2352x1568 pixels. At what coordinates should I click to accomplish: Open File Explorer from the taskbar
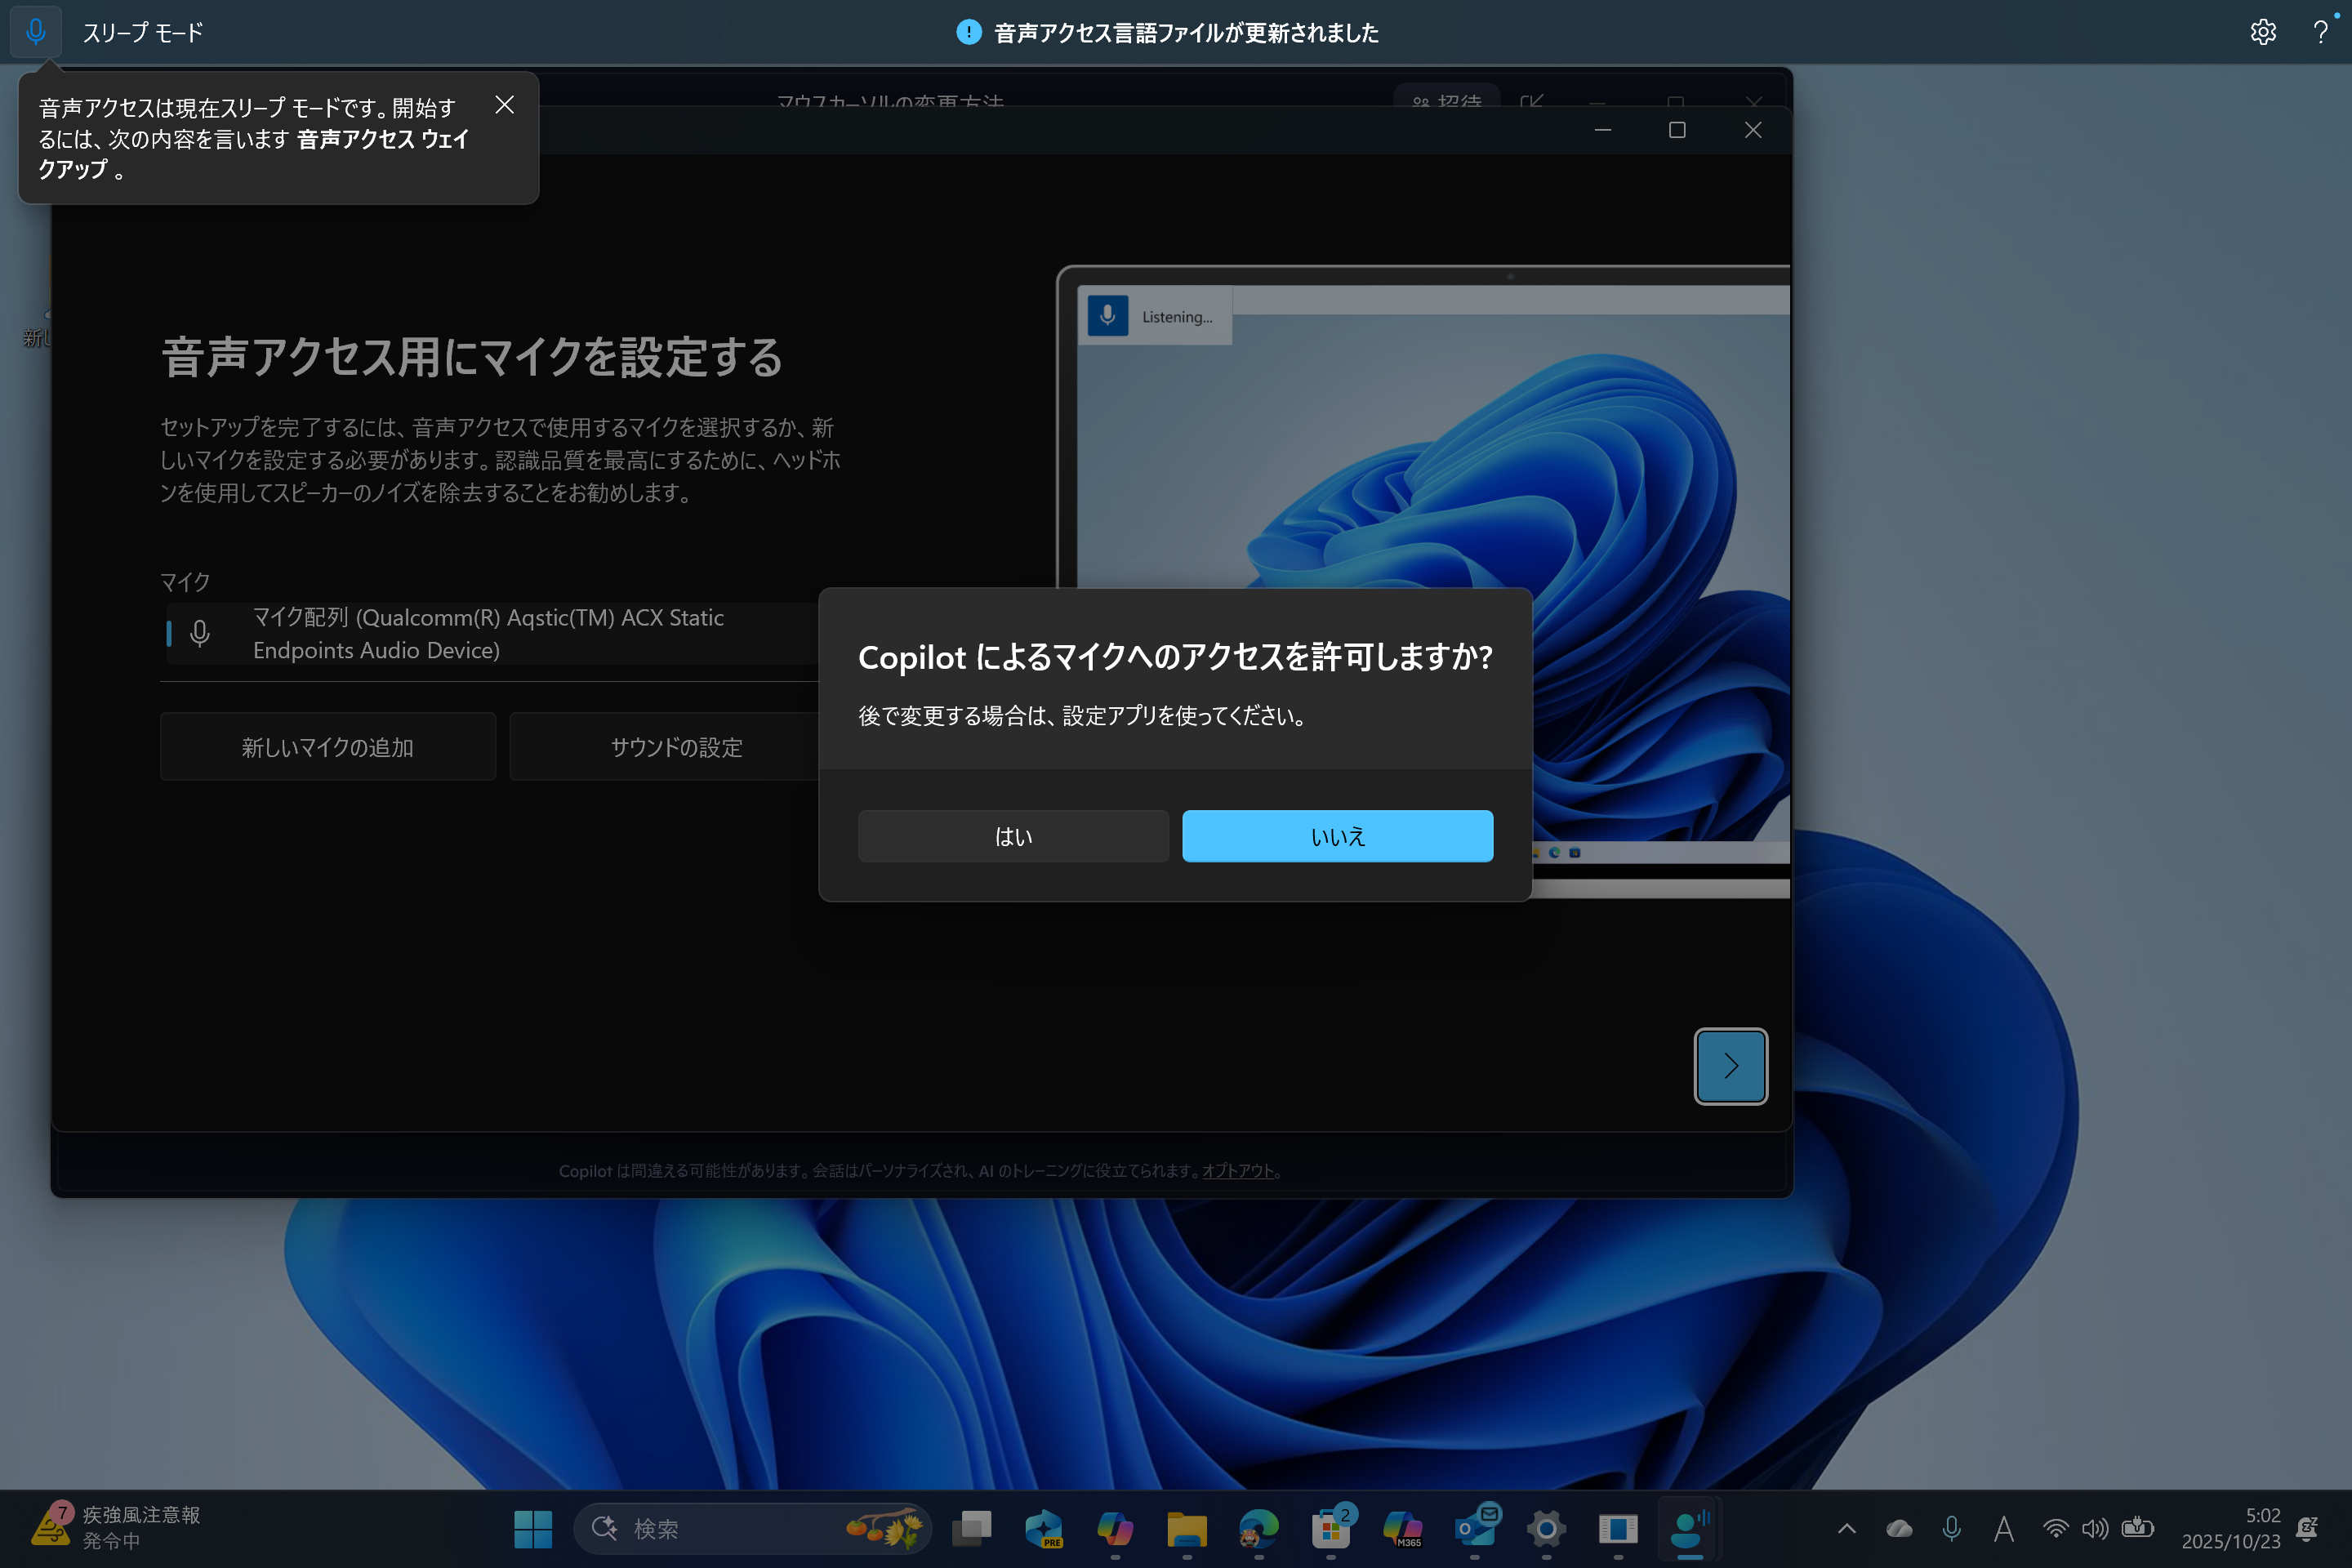[1187, 1528]
